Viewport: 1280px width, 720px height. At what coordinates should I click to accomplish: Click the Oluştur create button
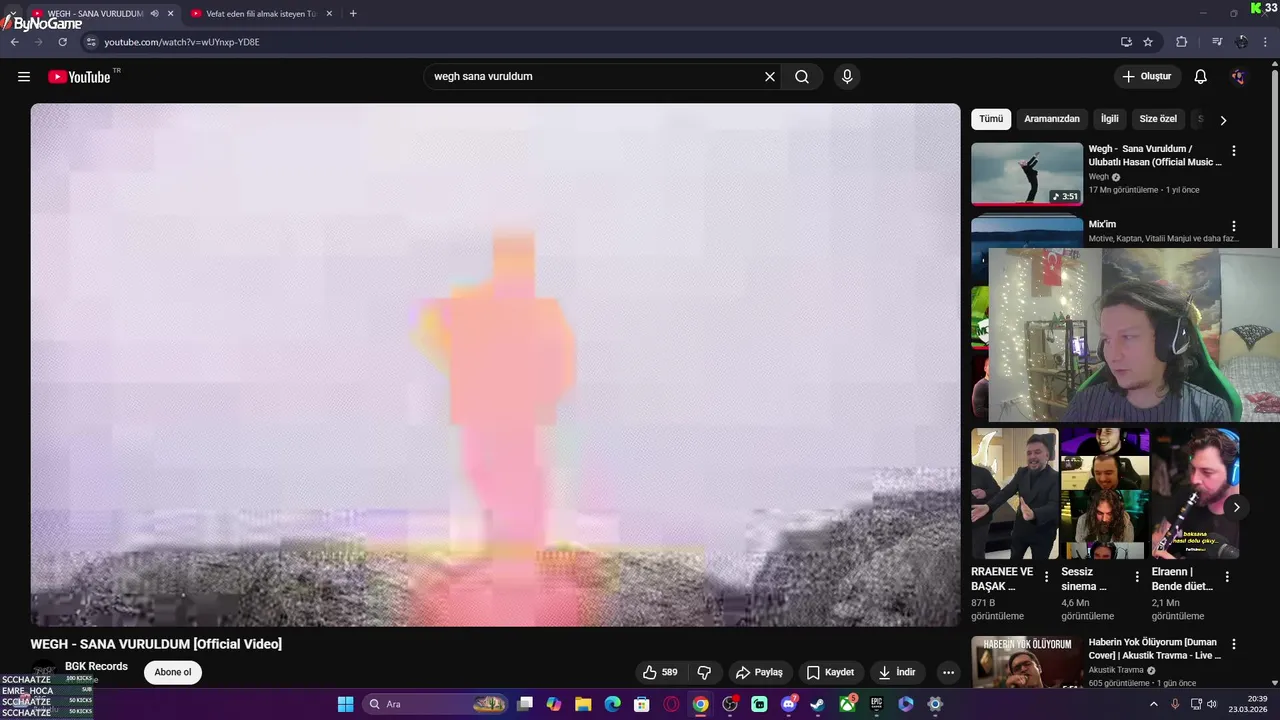[x=1148, y=77]
